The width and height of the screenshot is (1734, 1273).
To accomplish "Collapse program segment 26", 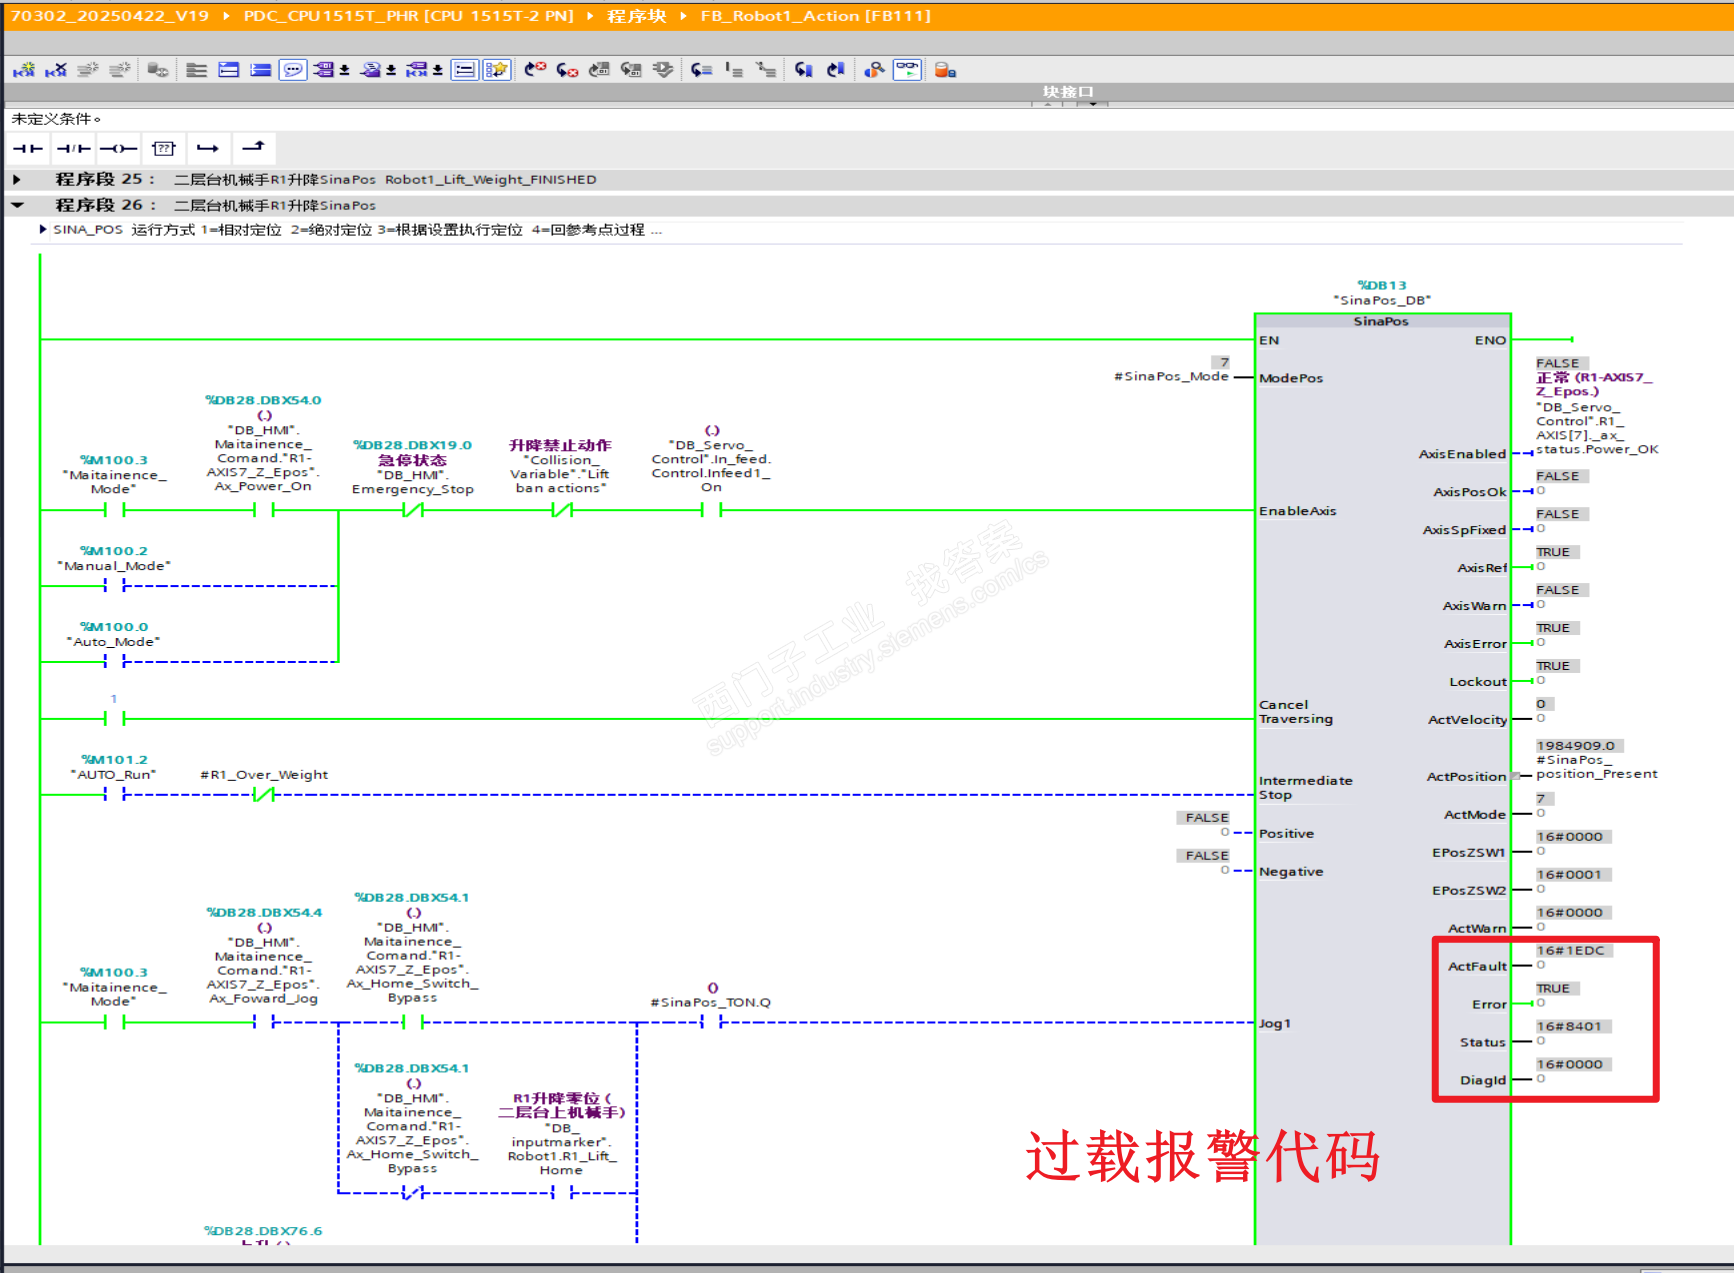I will [17, 205].
